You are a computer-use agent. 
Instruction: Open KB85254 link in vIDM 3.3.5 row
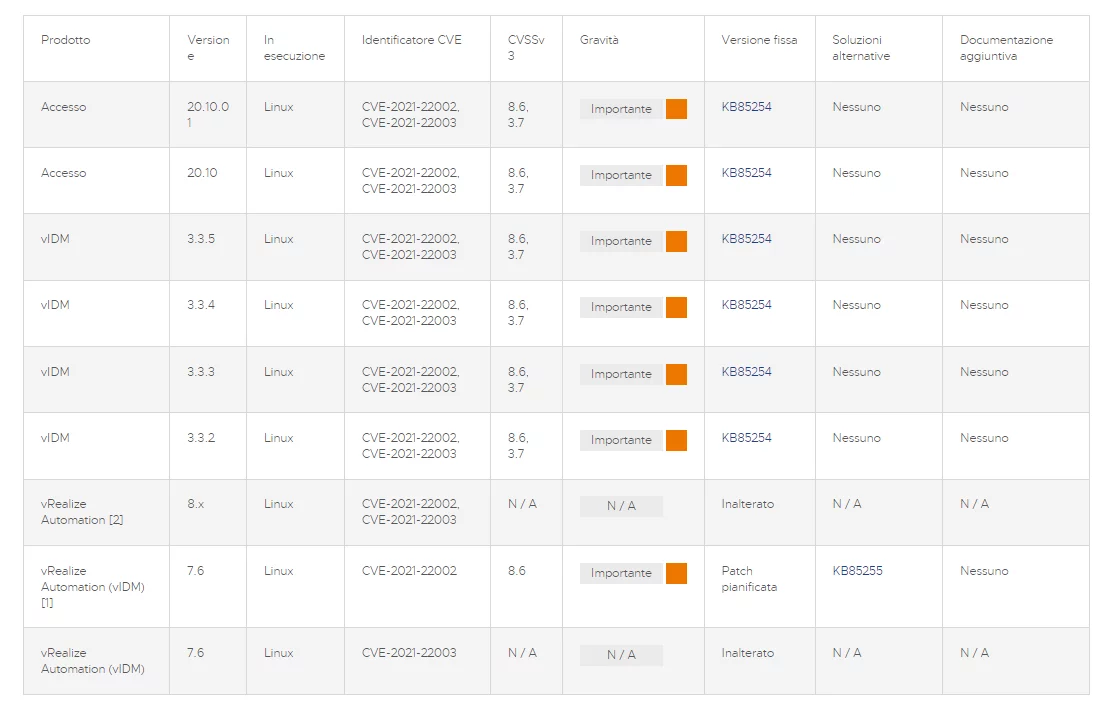point(746,239)
